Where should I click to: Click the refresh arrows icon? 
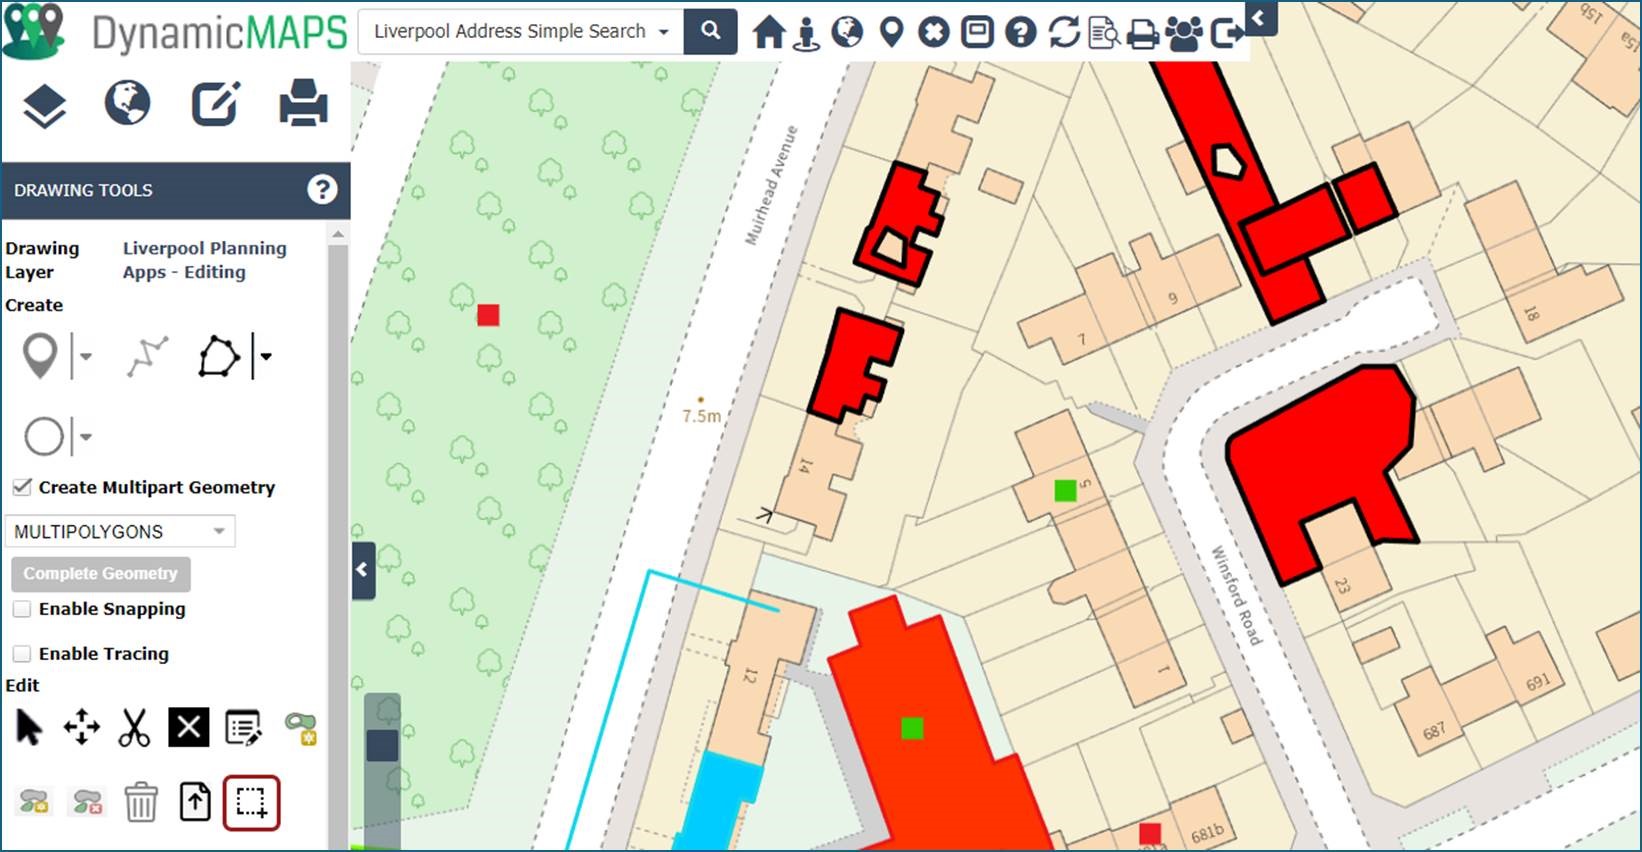(x=1063, y=32)
